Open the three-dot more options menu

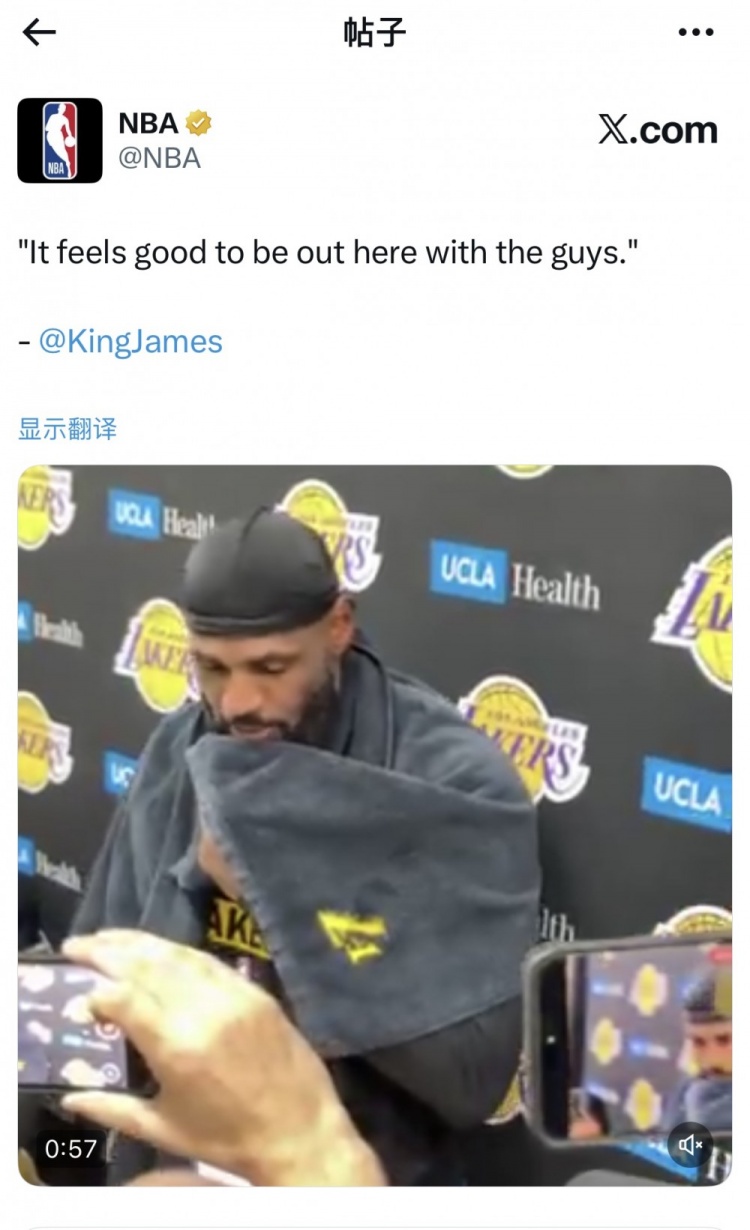tap(696, 33)
